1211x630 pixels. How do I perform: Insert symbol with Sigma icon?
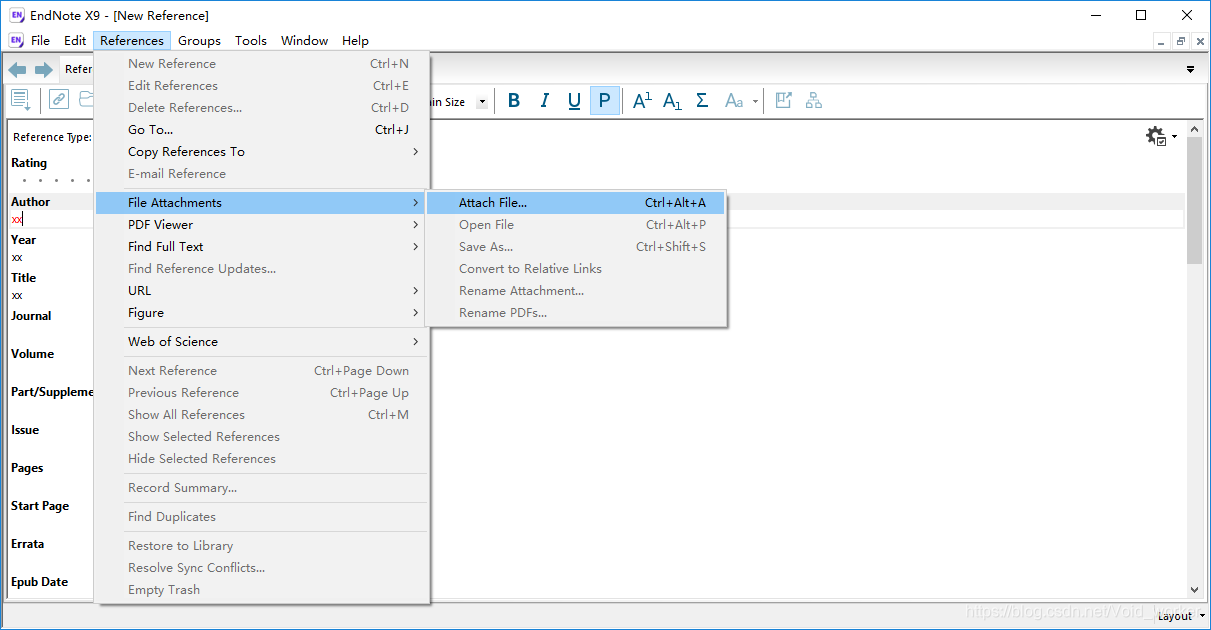tap(702, 101)
